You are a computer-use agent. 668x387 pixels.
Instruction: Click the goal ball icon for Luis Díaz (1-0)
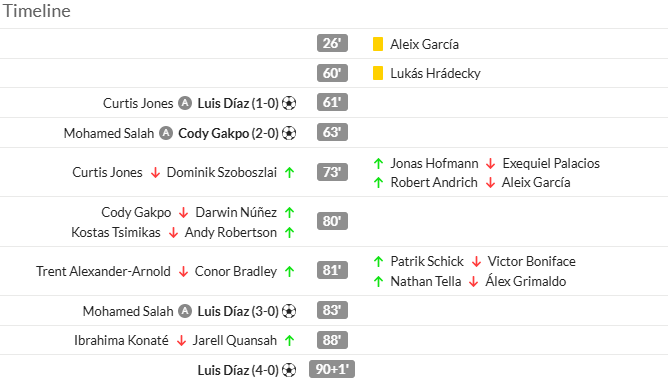pos(289,103)
